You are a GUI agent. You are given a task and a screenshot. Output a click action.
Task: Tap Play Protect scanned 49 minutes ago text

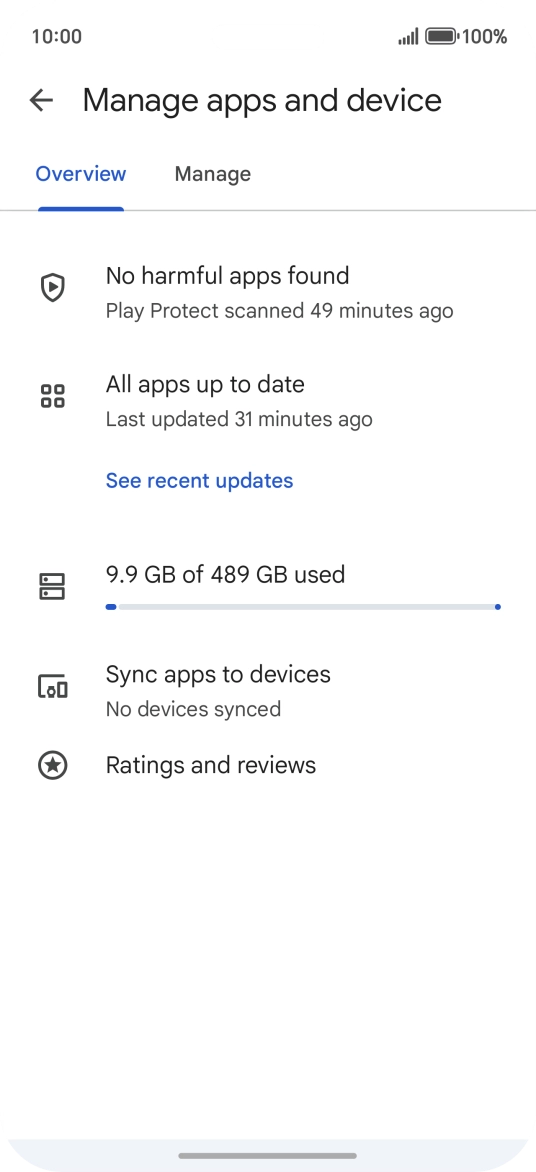(x=279, y=311)
